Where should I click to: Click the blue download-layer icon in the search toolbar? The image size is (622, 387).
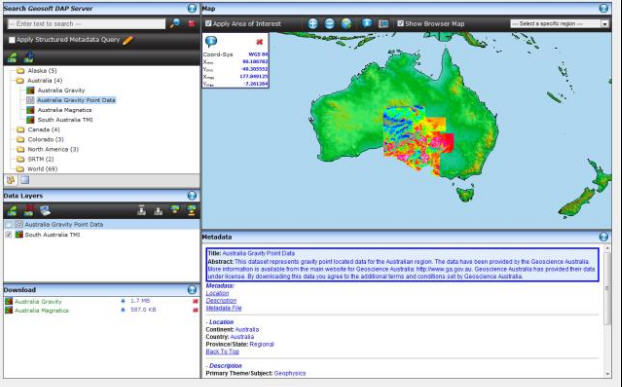pyautogui.click(x=29, y=57)
